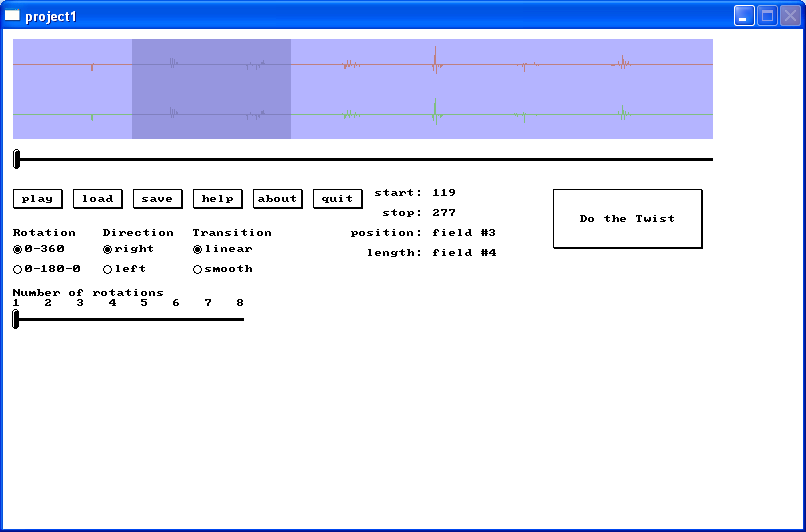Select linear transition option
806x532 pixels.
coord(198,249)
